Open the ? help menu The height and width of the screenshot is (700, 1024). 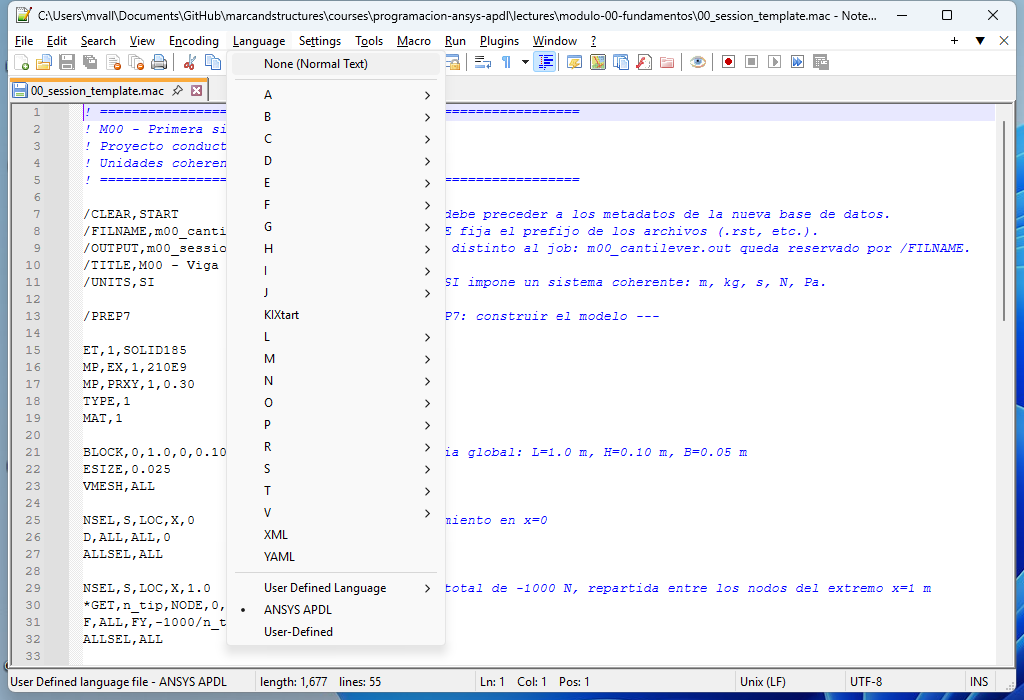click(593, 41)
